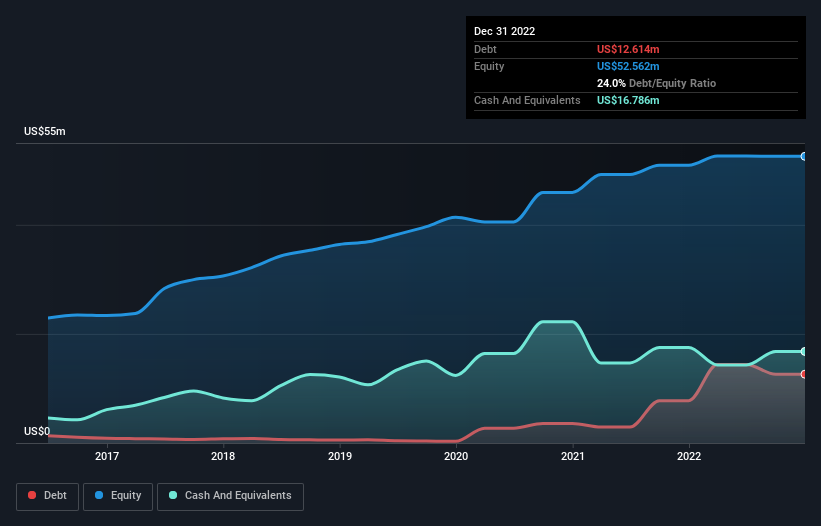Click the Dec 31 2022 tooltip date
821x526 pixels.
[504, 31]
